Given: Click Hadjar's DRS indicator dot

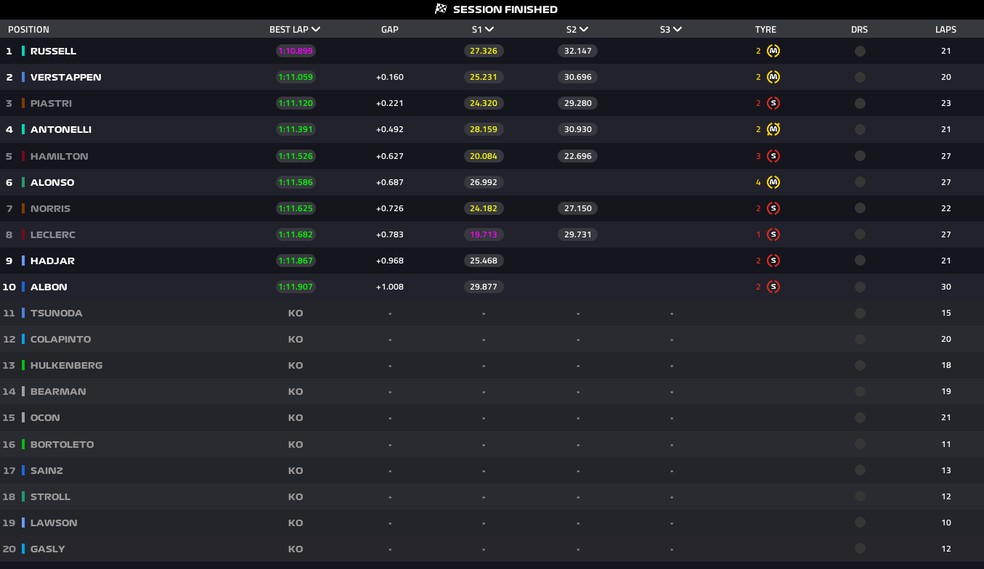Looking at the screenshot, I should pyautogui.click(x=860, y=260).
